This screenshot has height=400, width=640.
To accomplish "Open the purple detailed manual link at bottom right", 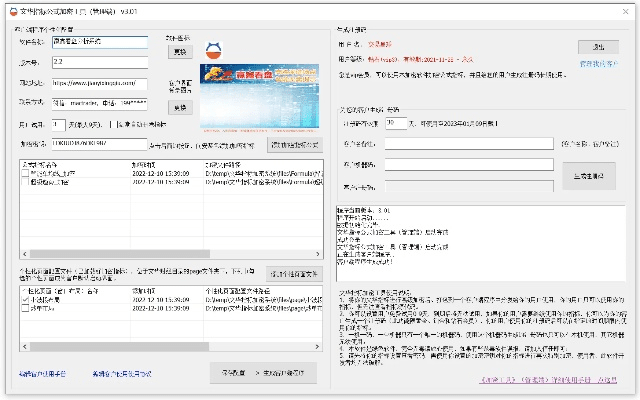I will coord(549,380).
